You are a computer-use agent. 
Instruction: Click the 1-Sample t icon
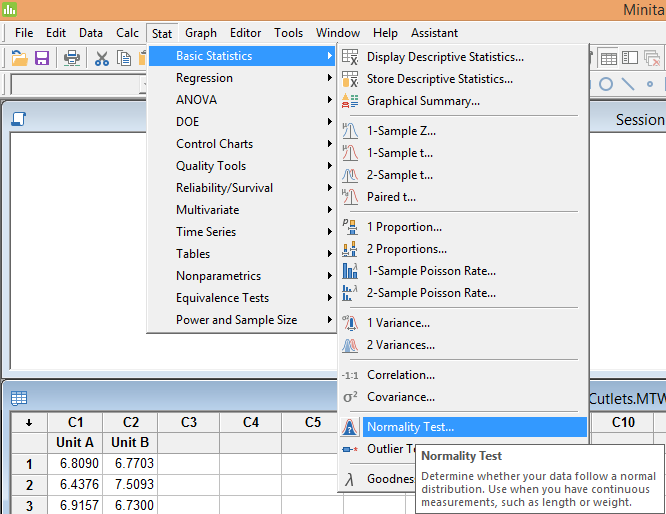tap(350, 153)
